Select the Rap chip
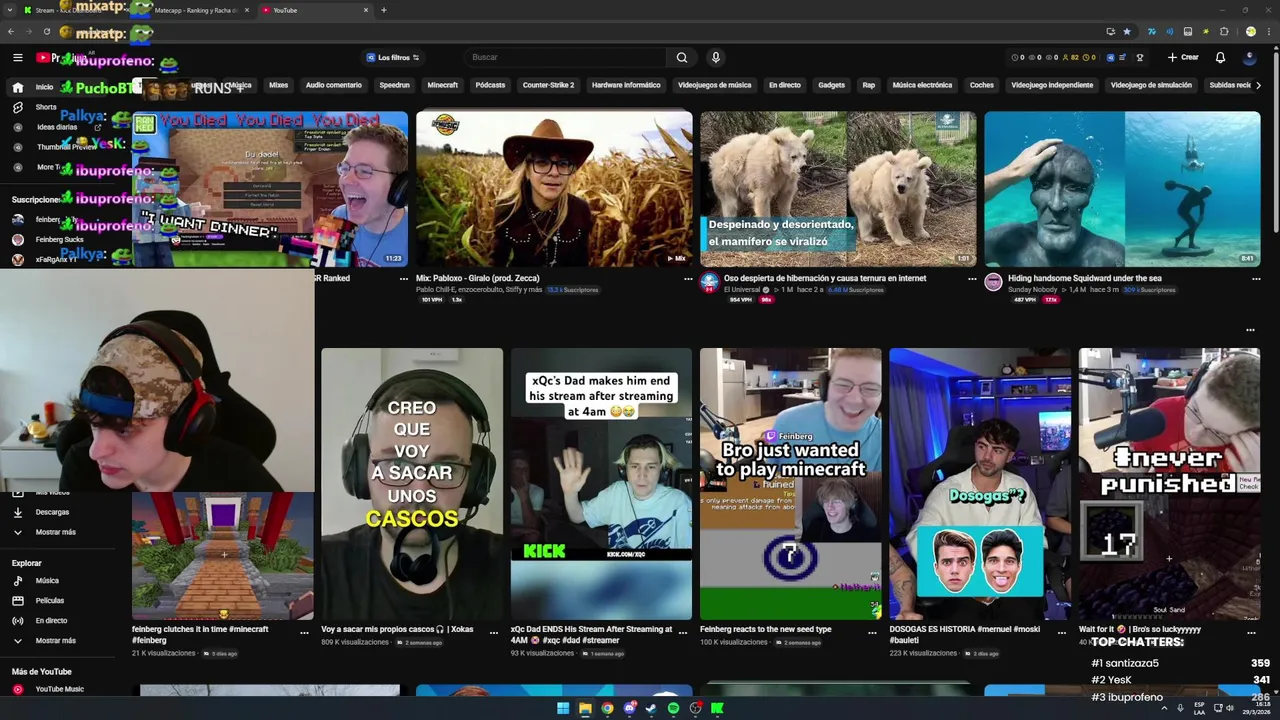The image size is (1280, 720). point(868,85)
